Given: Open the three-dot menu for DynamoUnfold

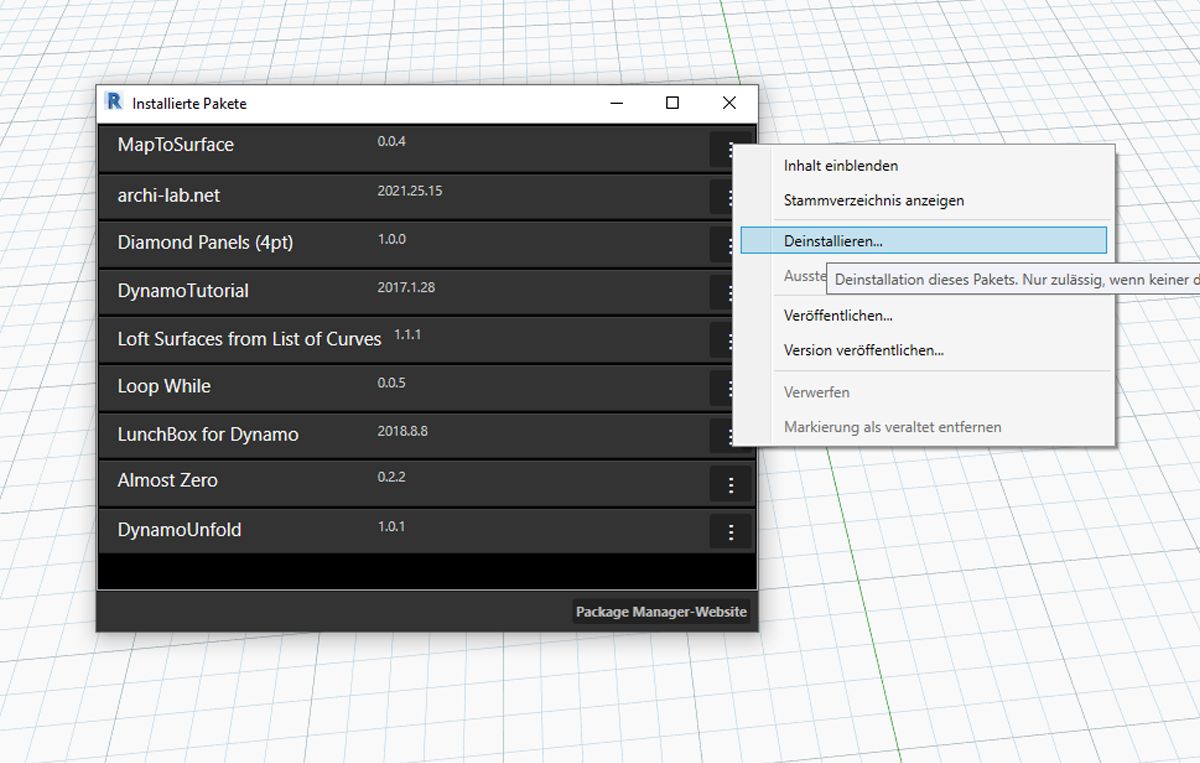Looking at the screenshot, I should pyautogui.click(x=731, y=532).
